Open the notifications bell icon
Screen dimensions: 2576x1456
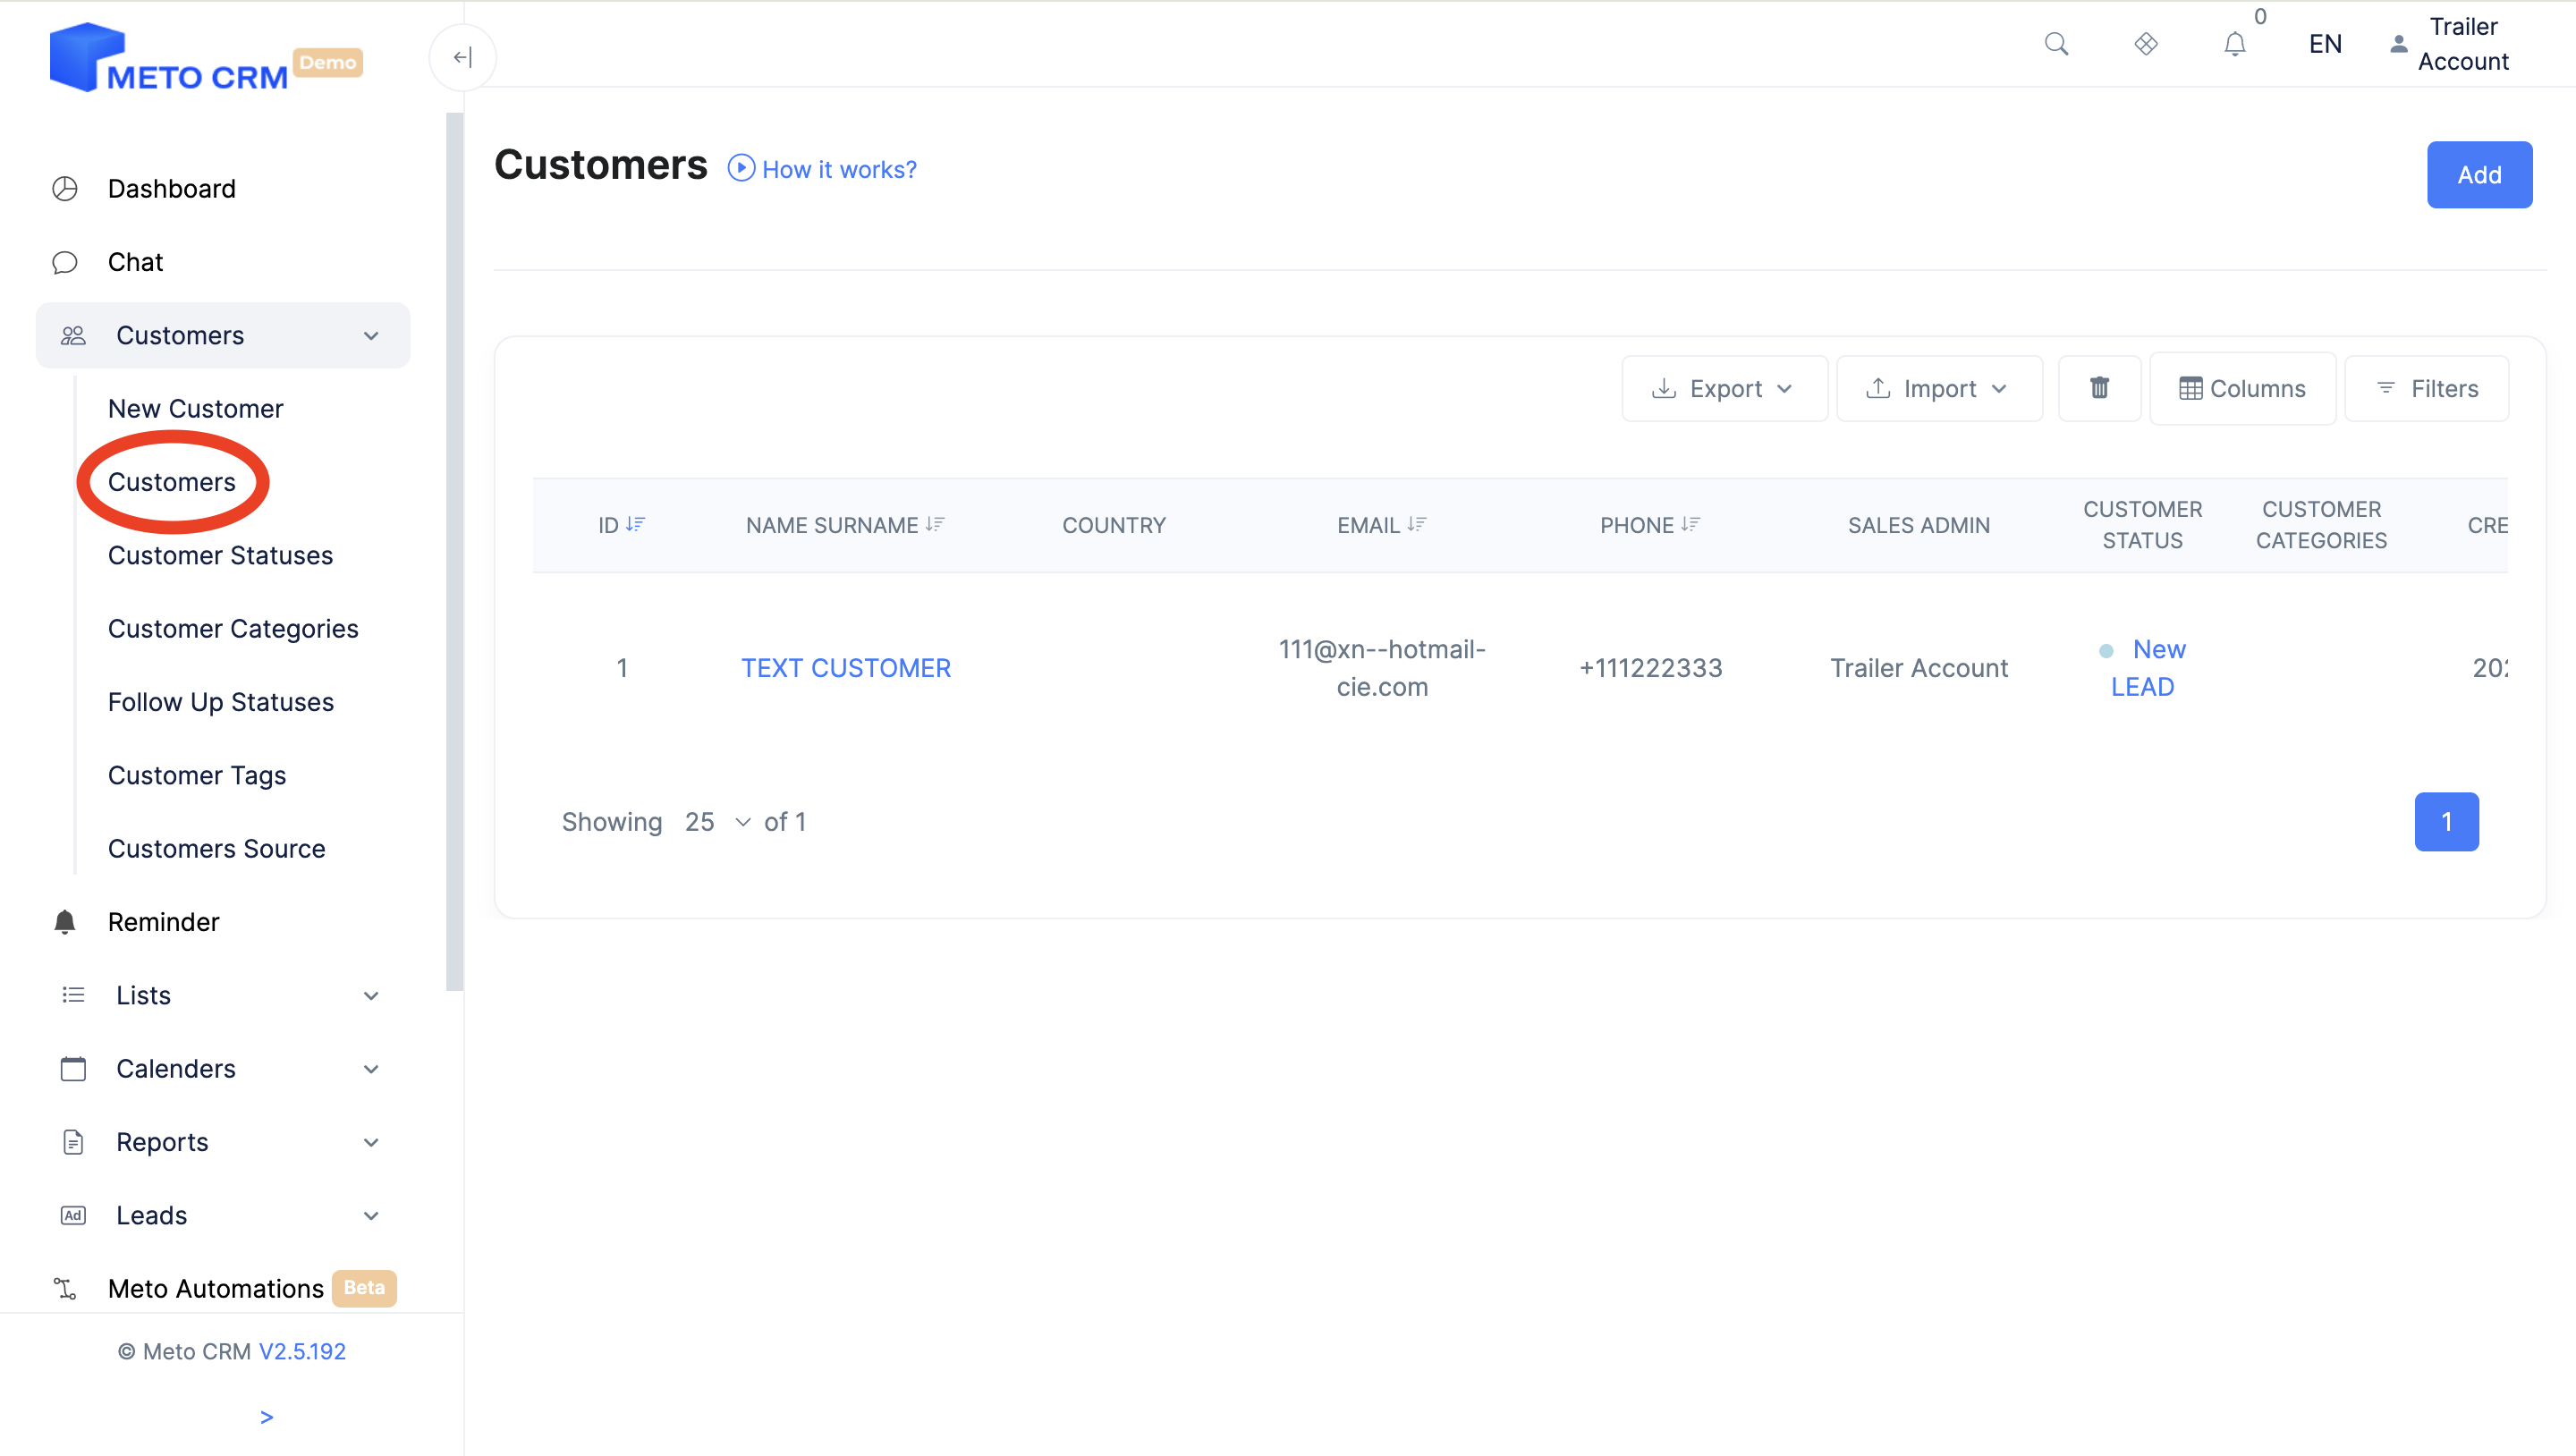[2234, 44]
